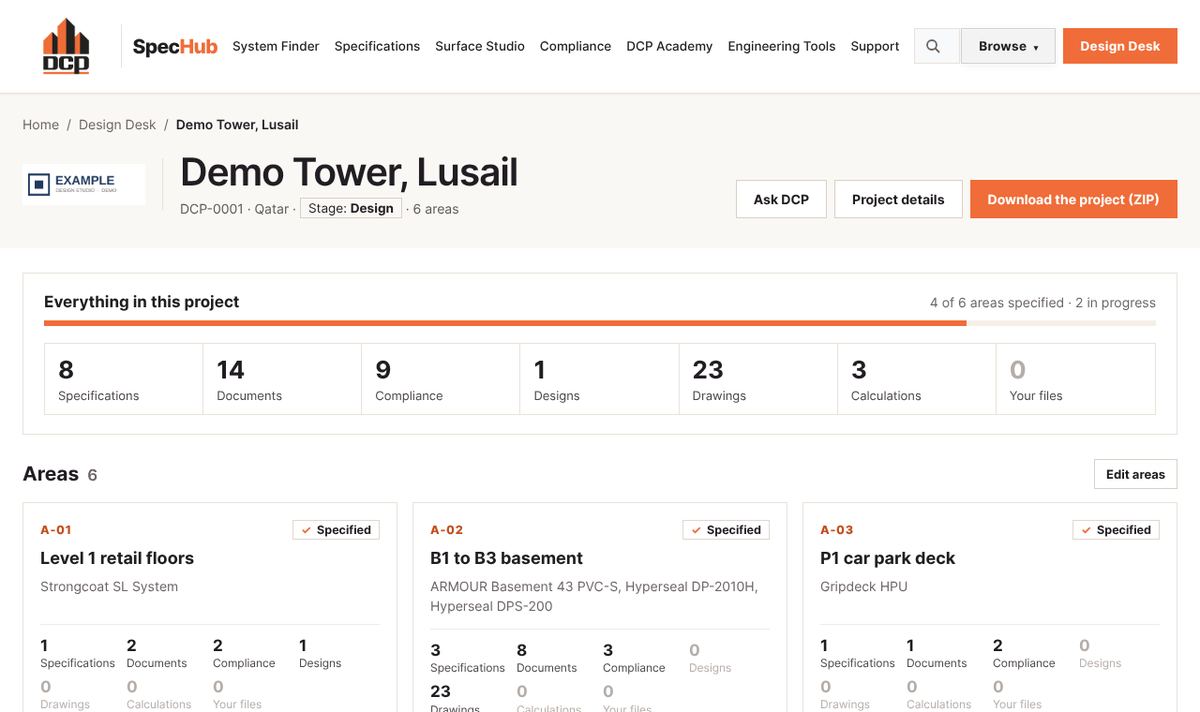Screen dimensions: 1200x712
Task: Click the DCP logo in the header
Action: click(66, 46)
